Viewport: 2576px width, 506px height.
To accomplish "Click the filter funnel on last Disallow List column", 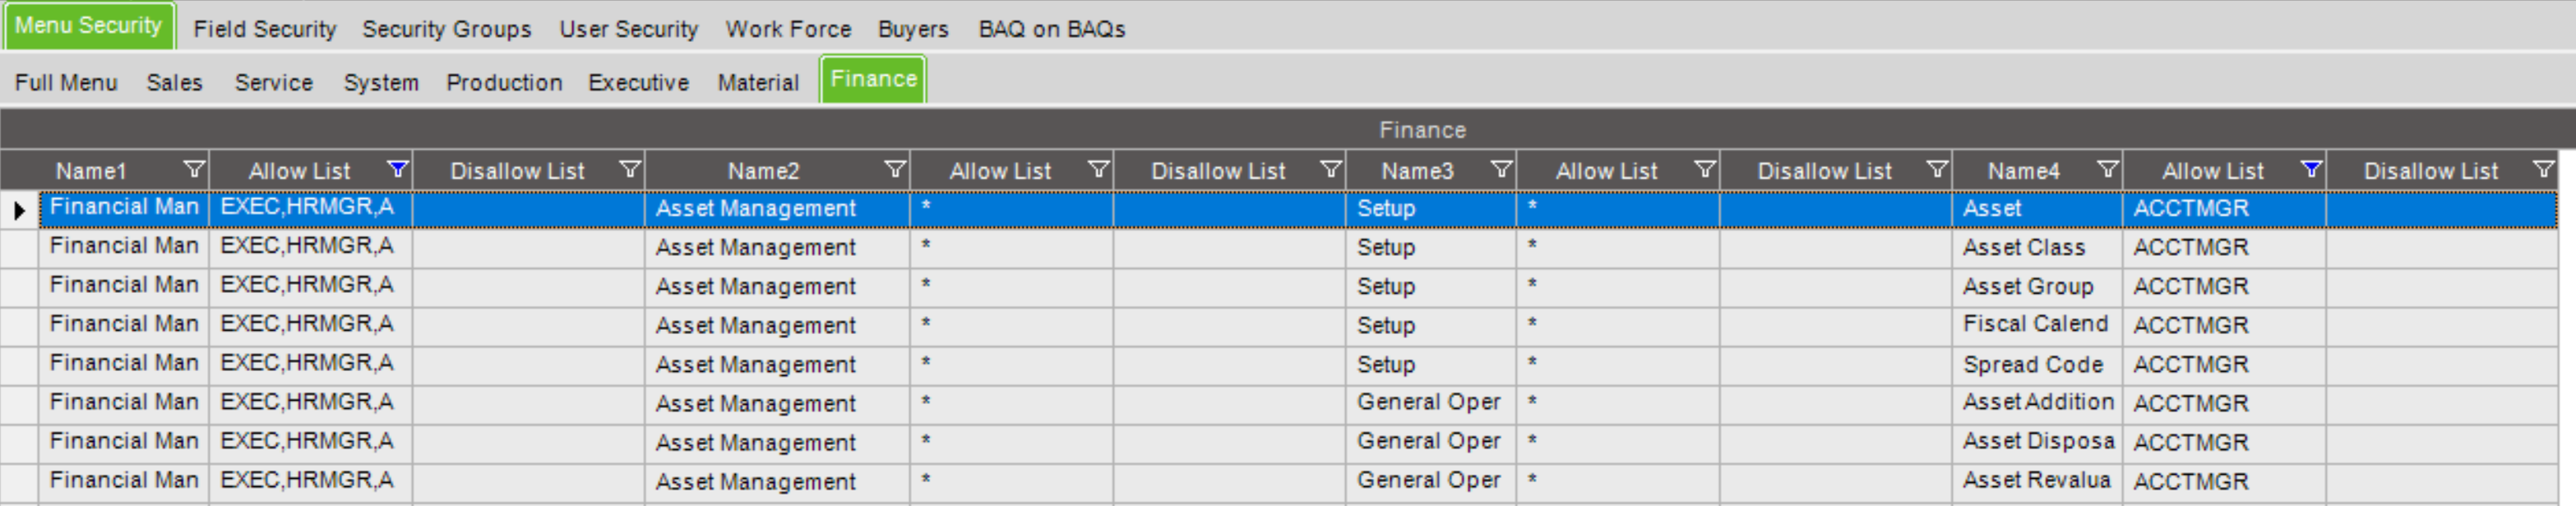I will point(2543,170).
